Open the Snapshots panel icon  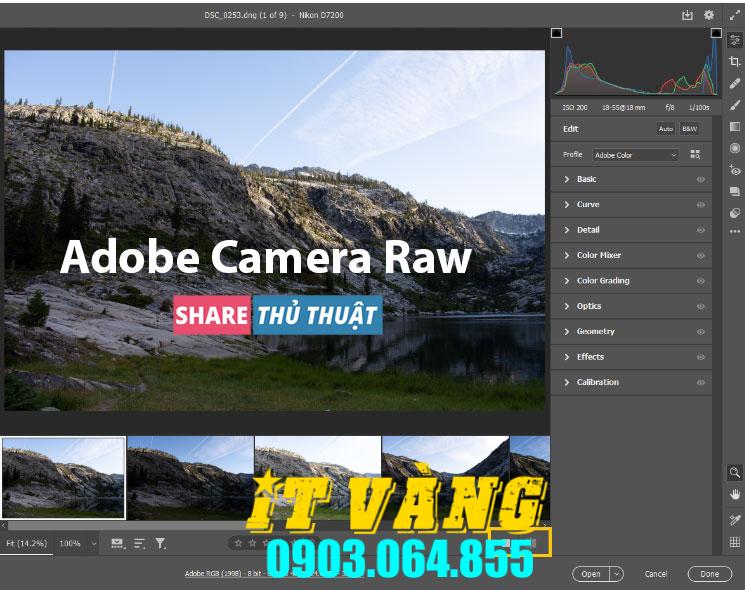click(735, 191)
